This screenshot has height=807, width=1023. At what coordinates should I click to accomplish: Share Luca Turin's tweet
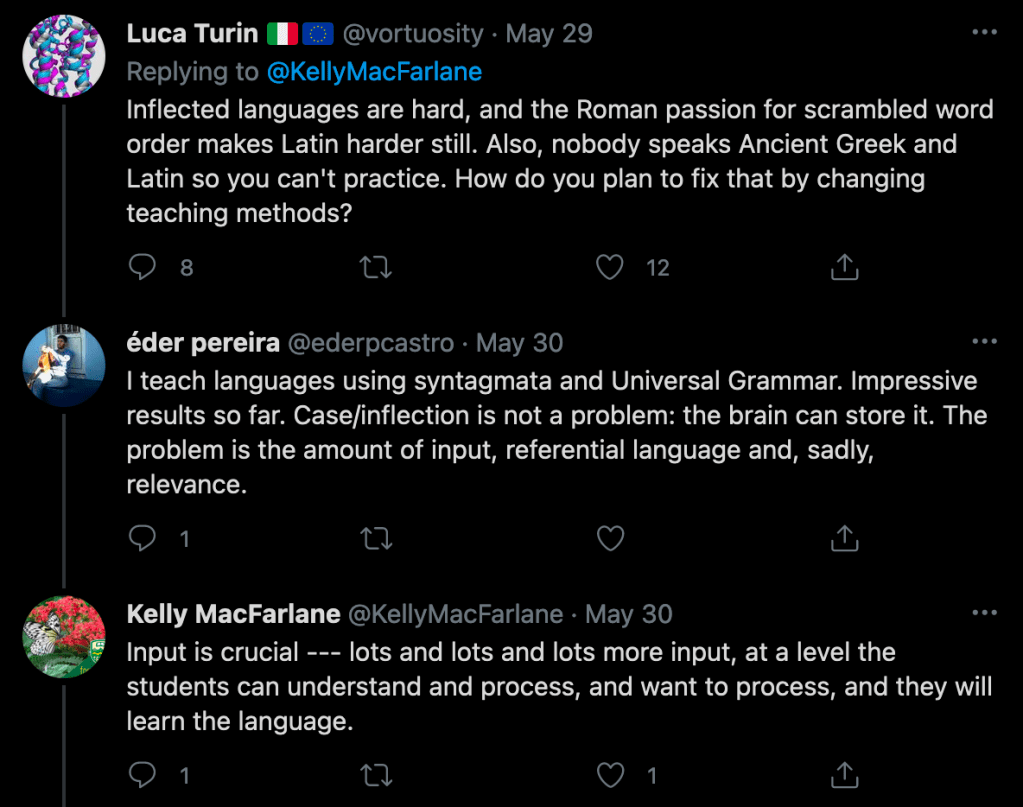pyautogui.click(x=844, y=267)
